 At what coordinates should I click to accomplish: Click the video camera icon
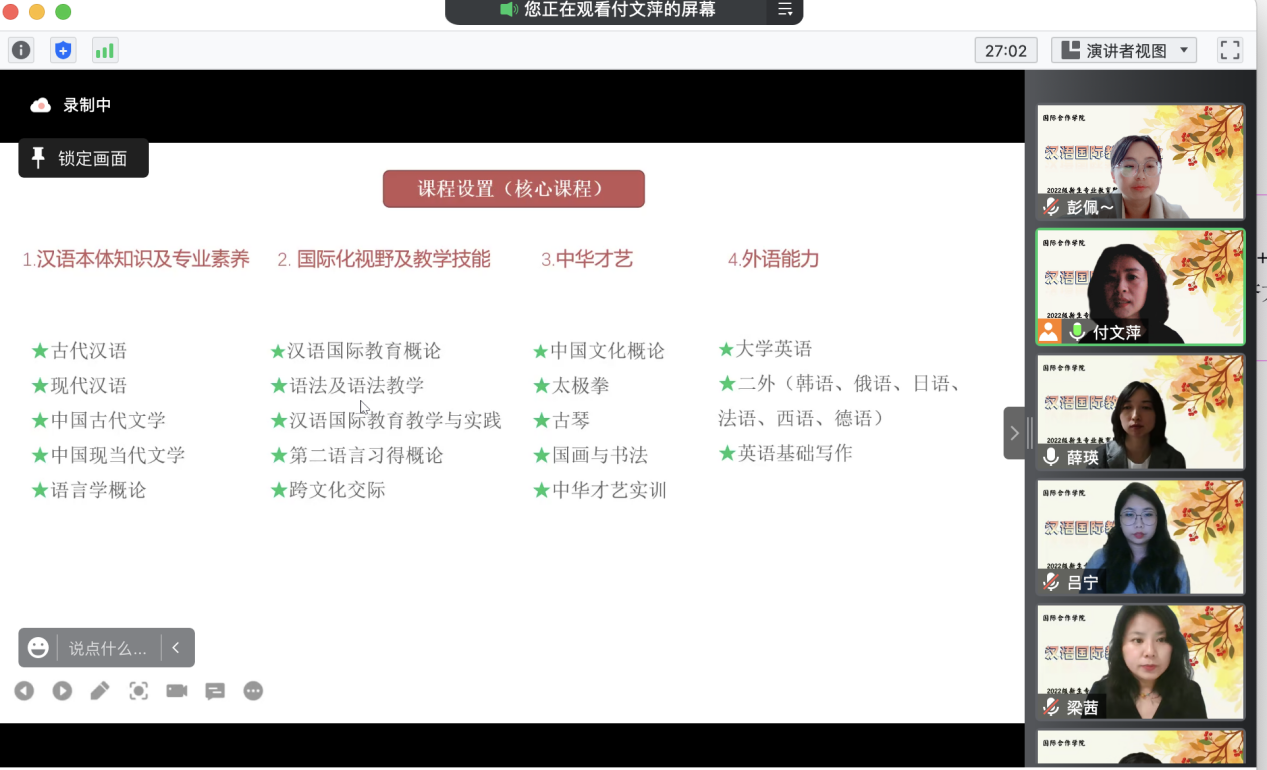(177, 691)
